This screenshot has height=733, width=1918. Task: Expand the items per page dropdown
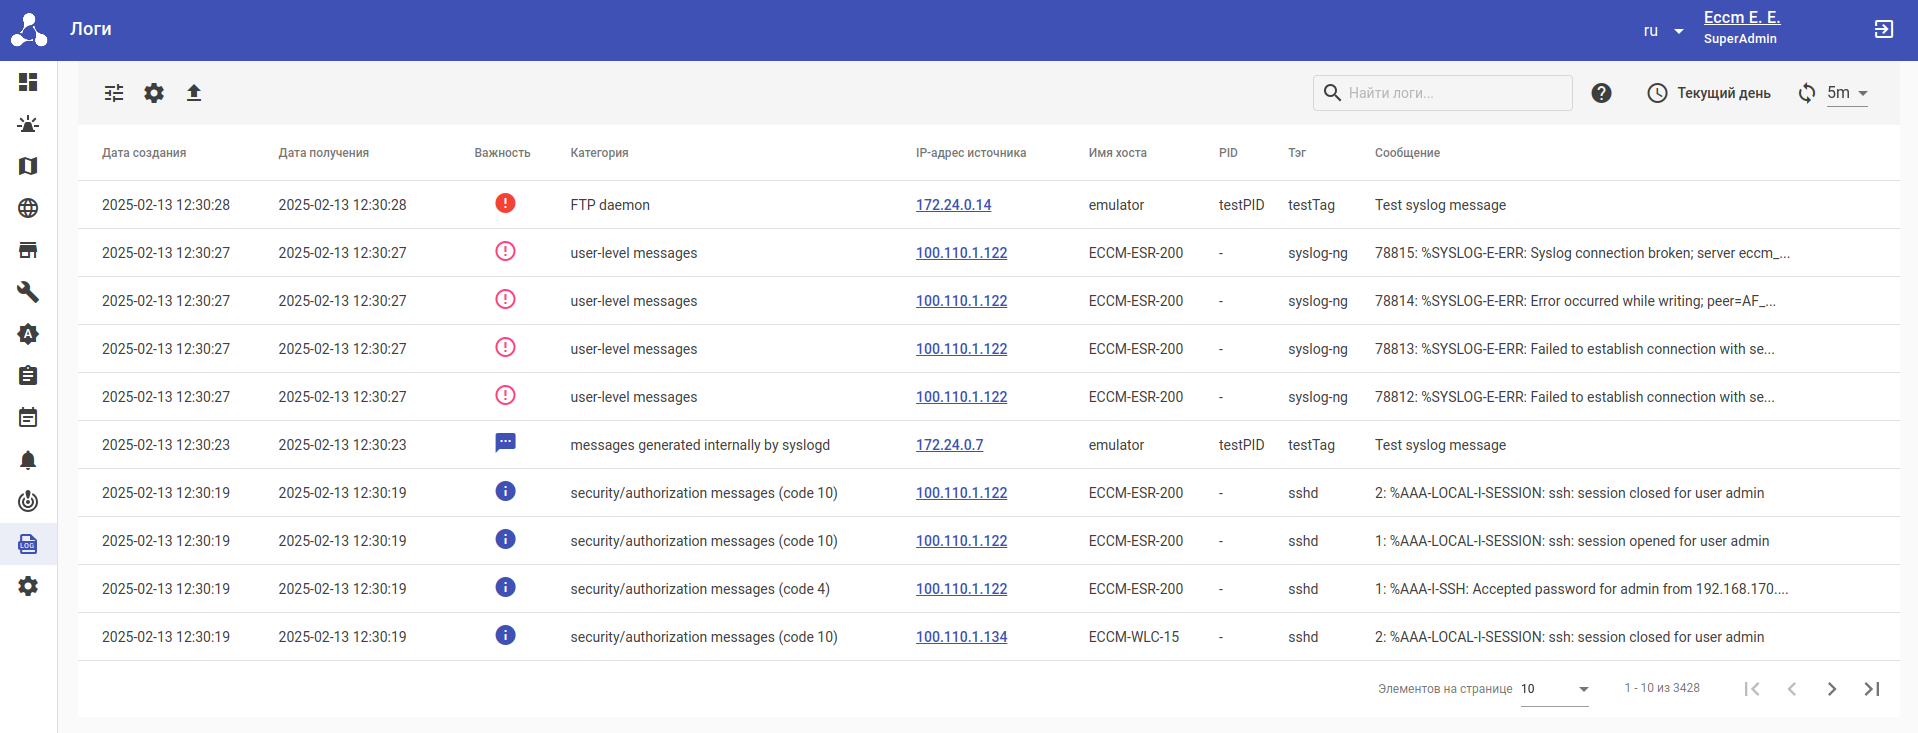[1554, 689]
